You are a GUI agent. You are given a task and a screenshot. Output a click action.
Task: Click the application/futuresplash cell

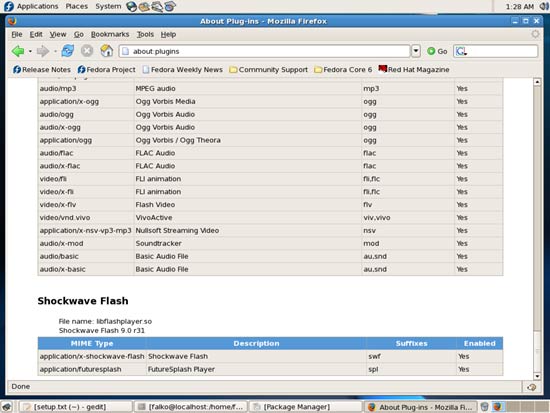pos(92,369)
